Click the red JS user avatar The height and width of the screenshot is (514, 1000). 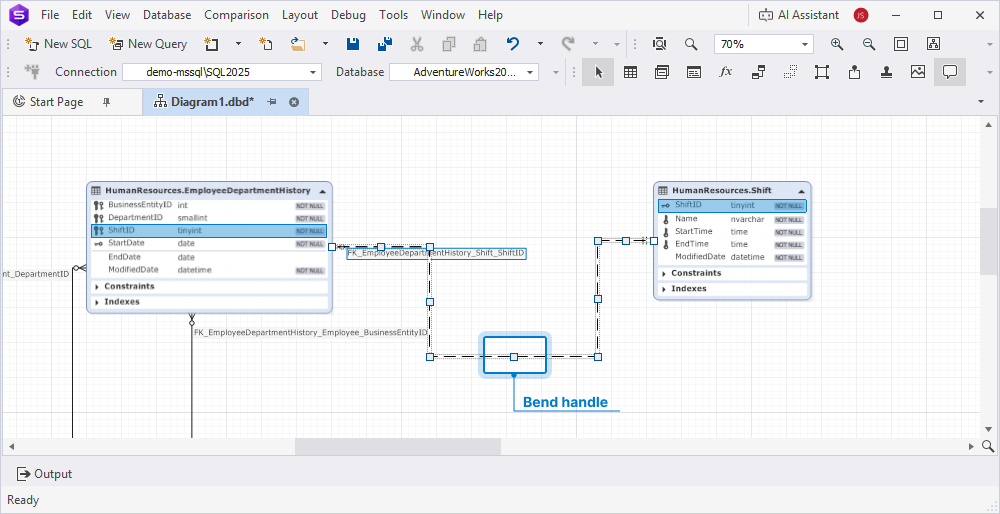(x=861, y=15)
